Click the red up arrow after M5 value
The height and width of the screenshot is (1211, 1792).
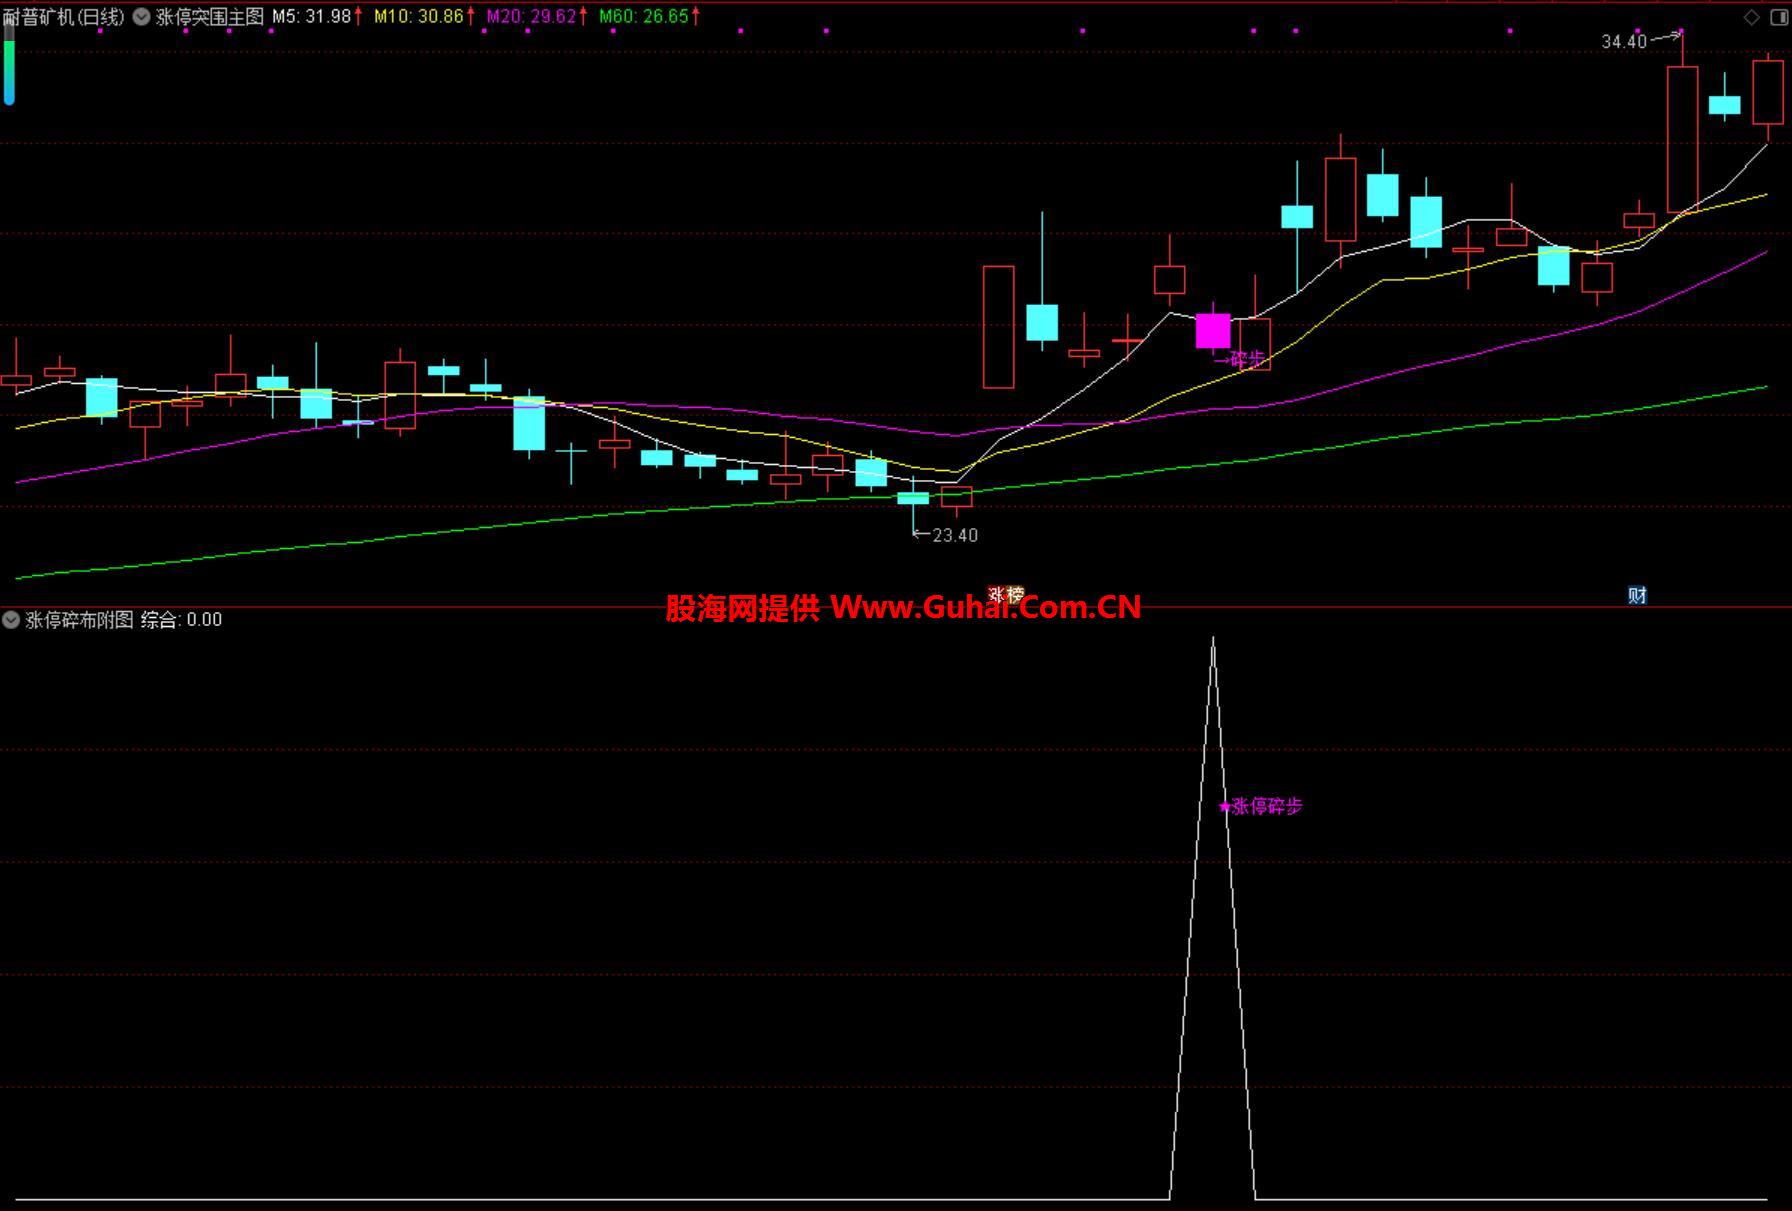pos(358,17)
